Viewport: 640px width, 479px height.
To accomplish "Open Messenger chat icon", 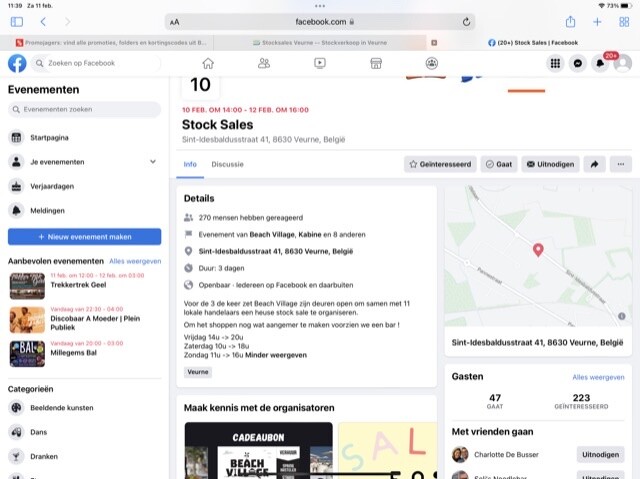I will (578, 63).
